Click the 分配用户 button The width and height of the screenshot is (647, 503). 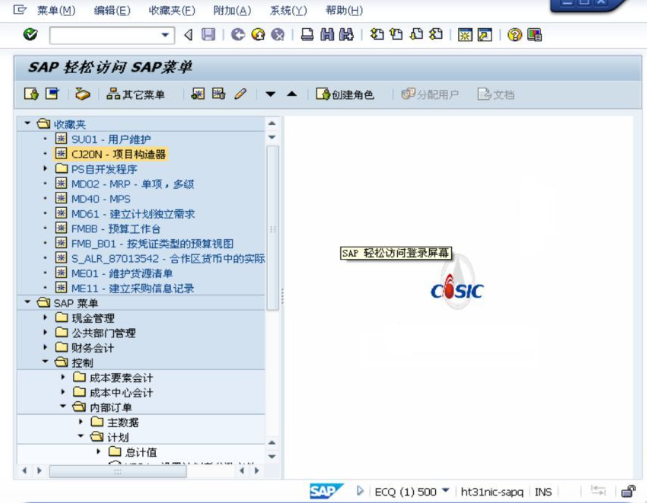430,94
